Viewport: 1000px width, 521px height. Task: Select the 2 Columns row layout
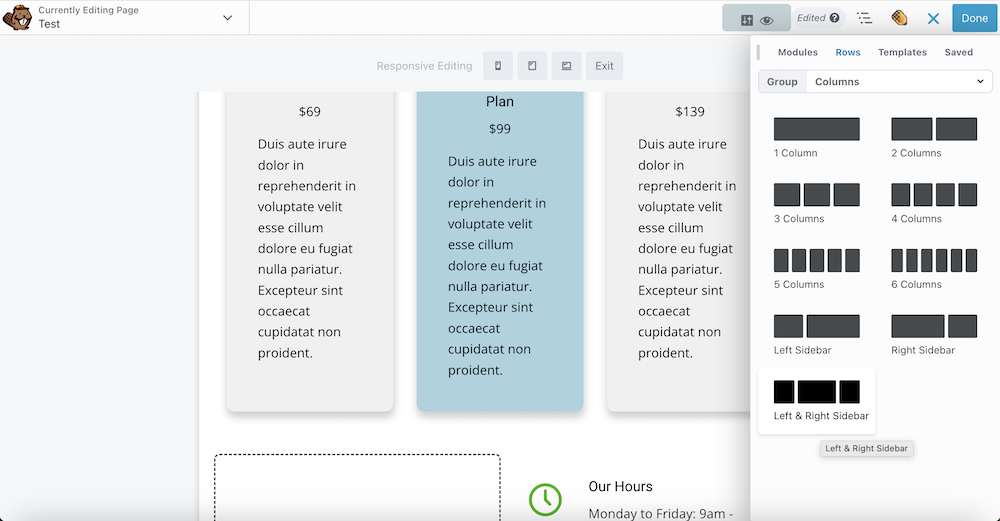click(934, 138)
